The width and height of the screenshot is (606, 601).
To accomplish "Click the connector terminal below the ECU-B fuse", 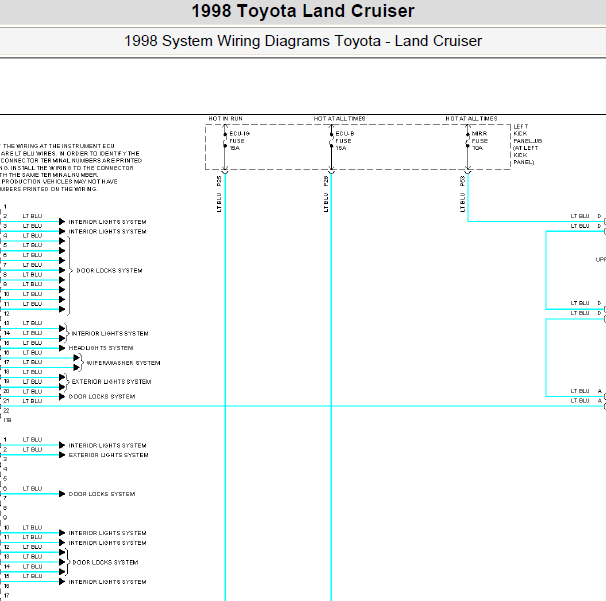I will click(x=331, y=171).
